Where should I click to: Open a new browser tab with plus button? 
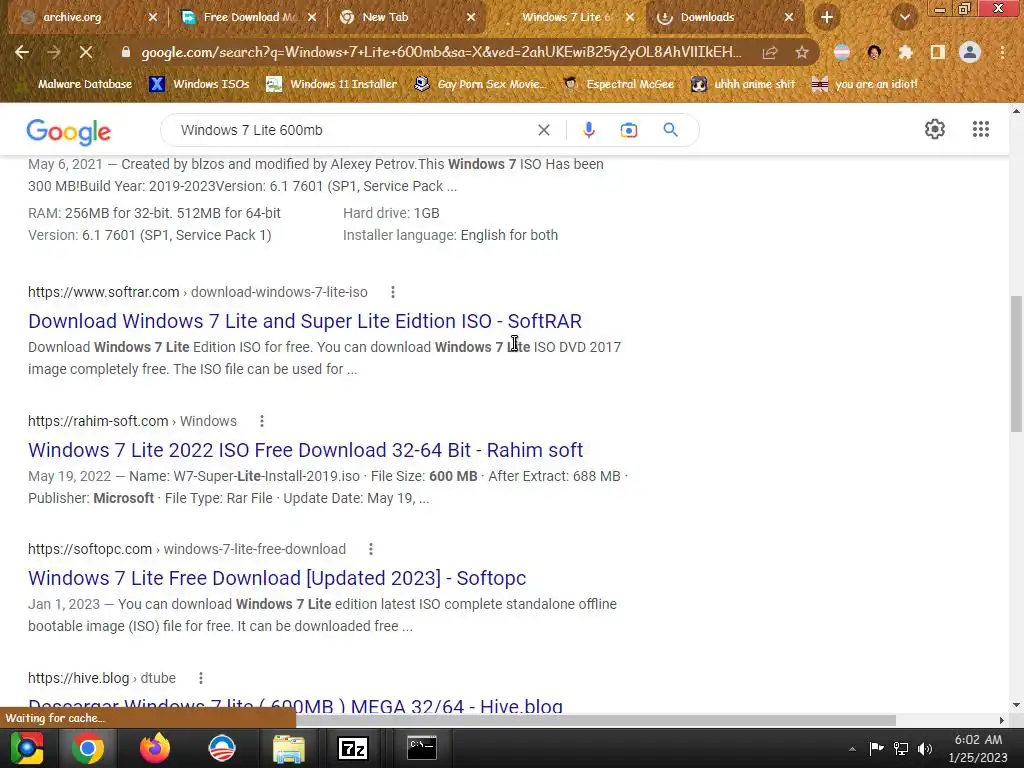tap(827, 17)
